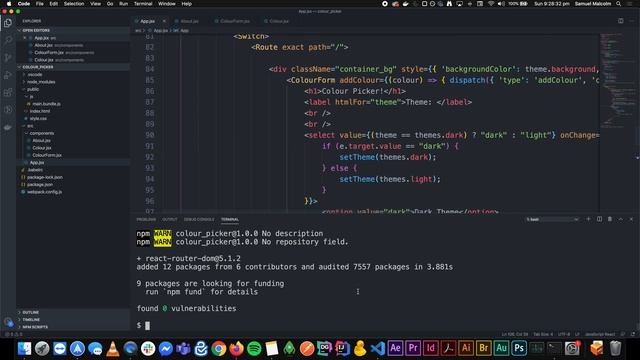Open After Effects from the dock
The height and width of the screenshot is (360, 640).
395,349
